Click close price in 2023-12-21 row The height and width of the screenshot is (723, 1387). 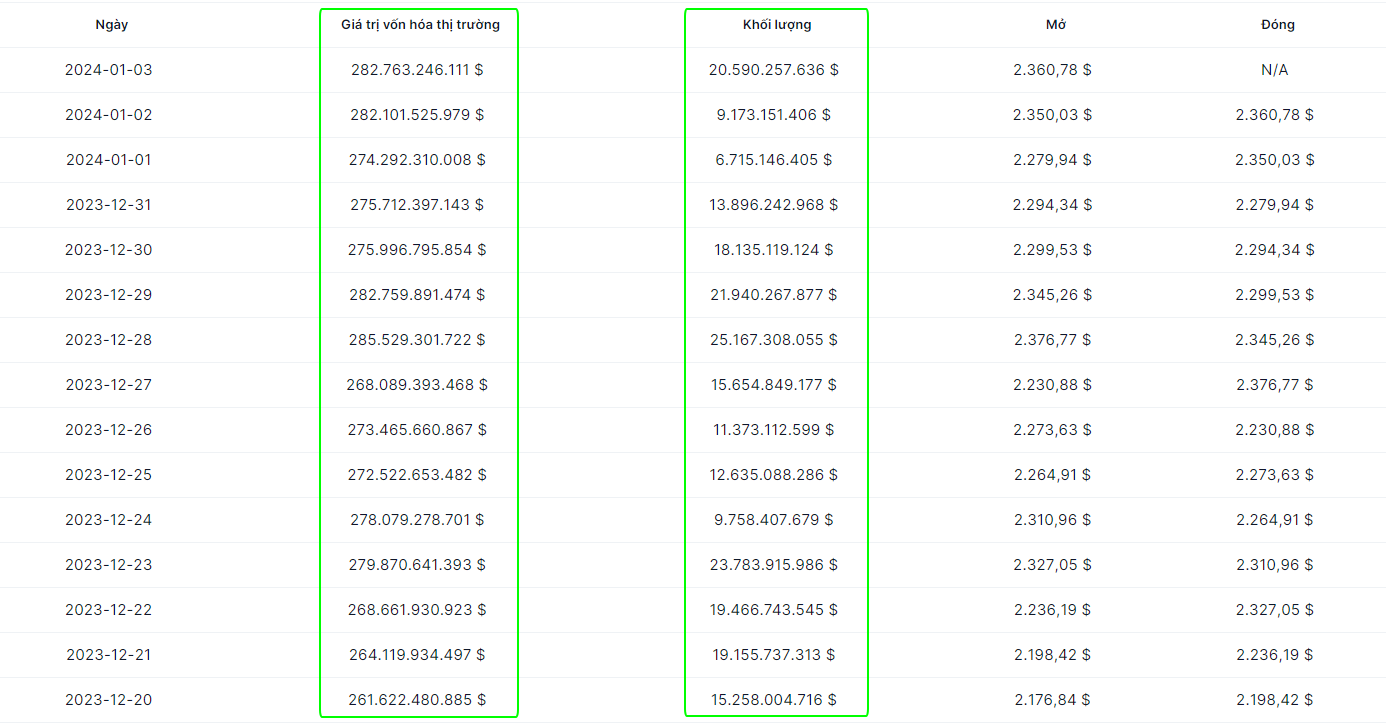pyautogui.click(x=1274, y=655)
